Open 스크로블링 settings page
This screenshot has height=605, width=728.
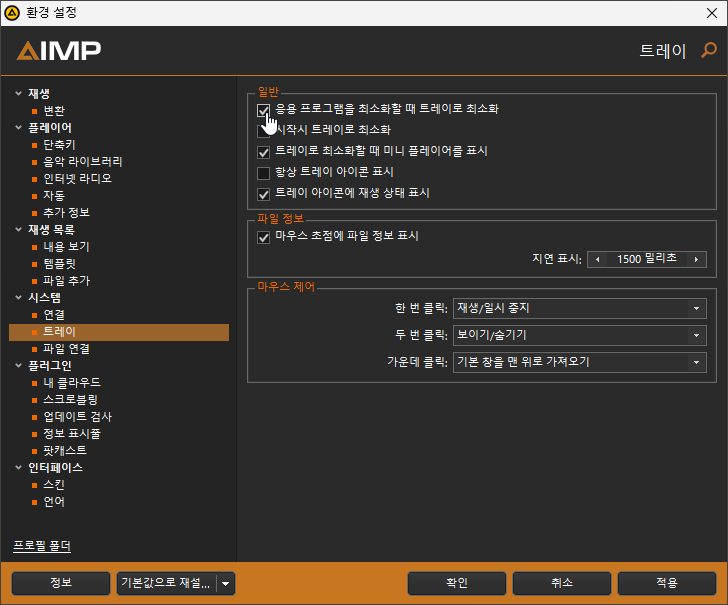[x=71, y=400]
